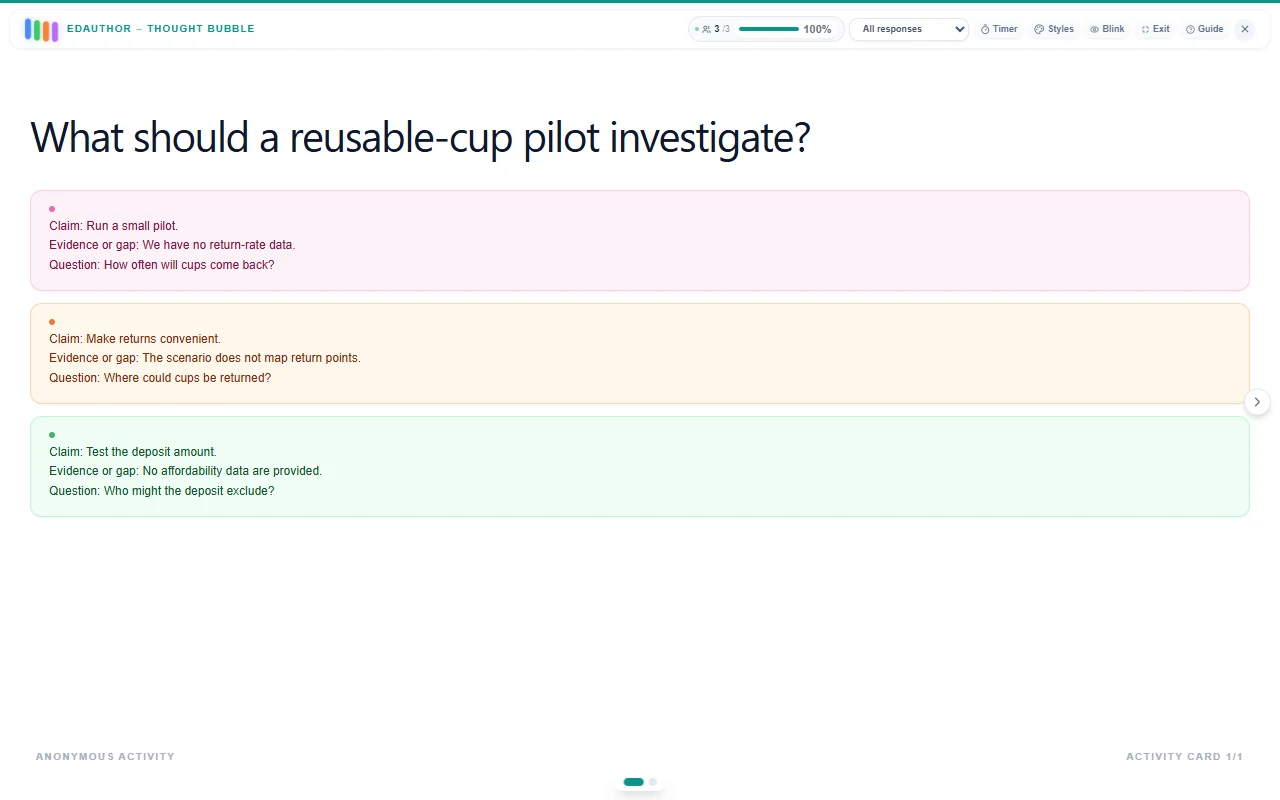Viewport: 1280px width, 800px height.
Task: Click the 'ACTIVITY CARD 1/1' footer label
Action: click(1184, 757)
